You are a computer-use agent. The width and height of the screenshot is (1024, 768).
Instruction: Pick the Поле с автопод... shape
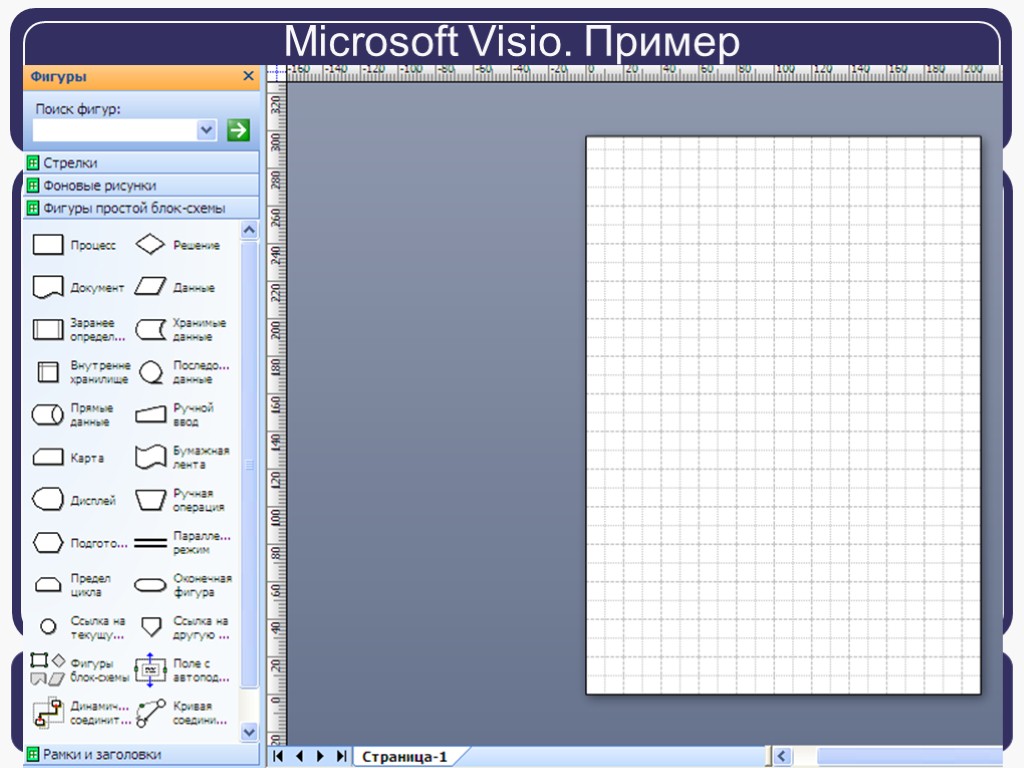[x=150, y=669]
